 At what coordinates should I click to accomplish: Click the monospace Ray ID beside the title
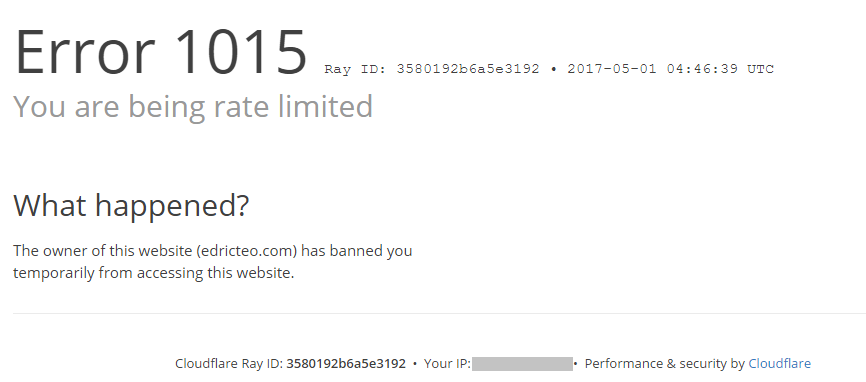pos(432,69)
